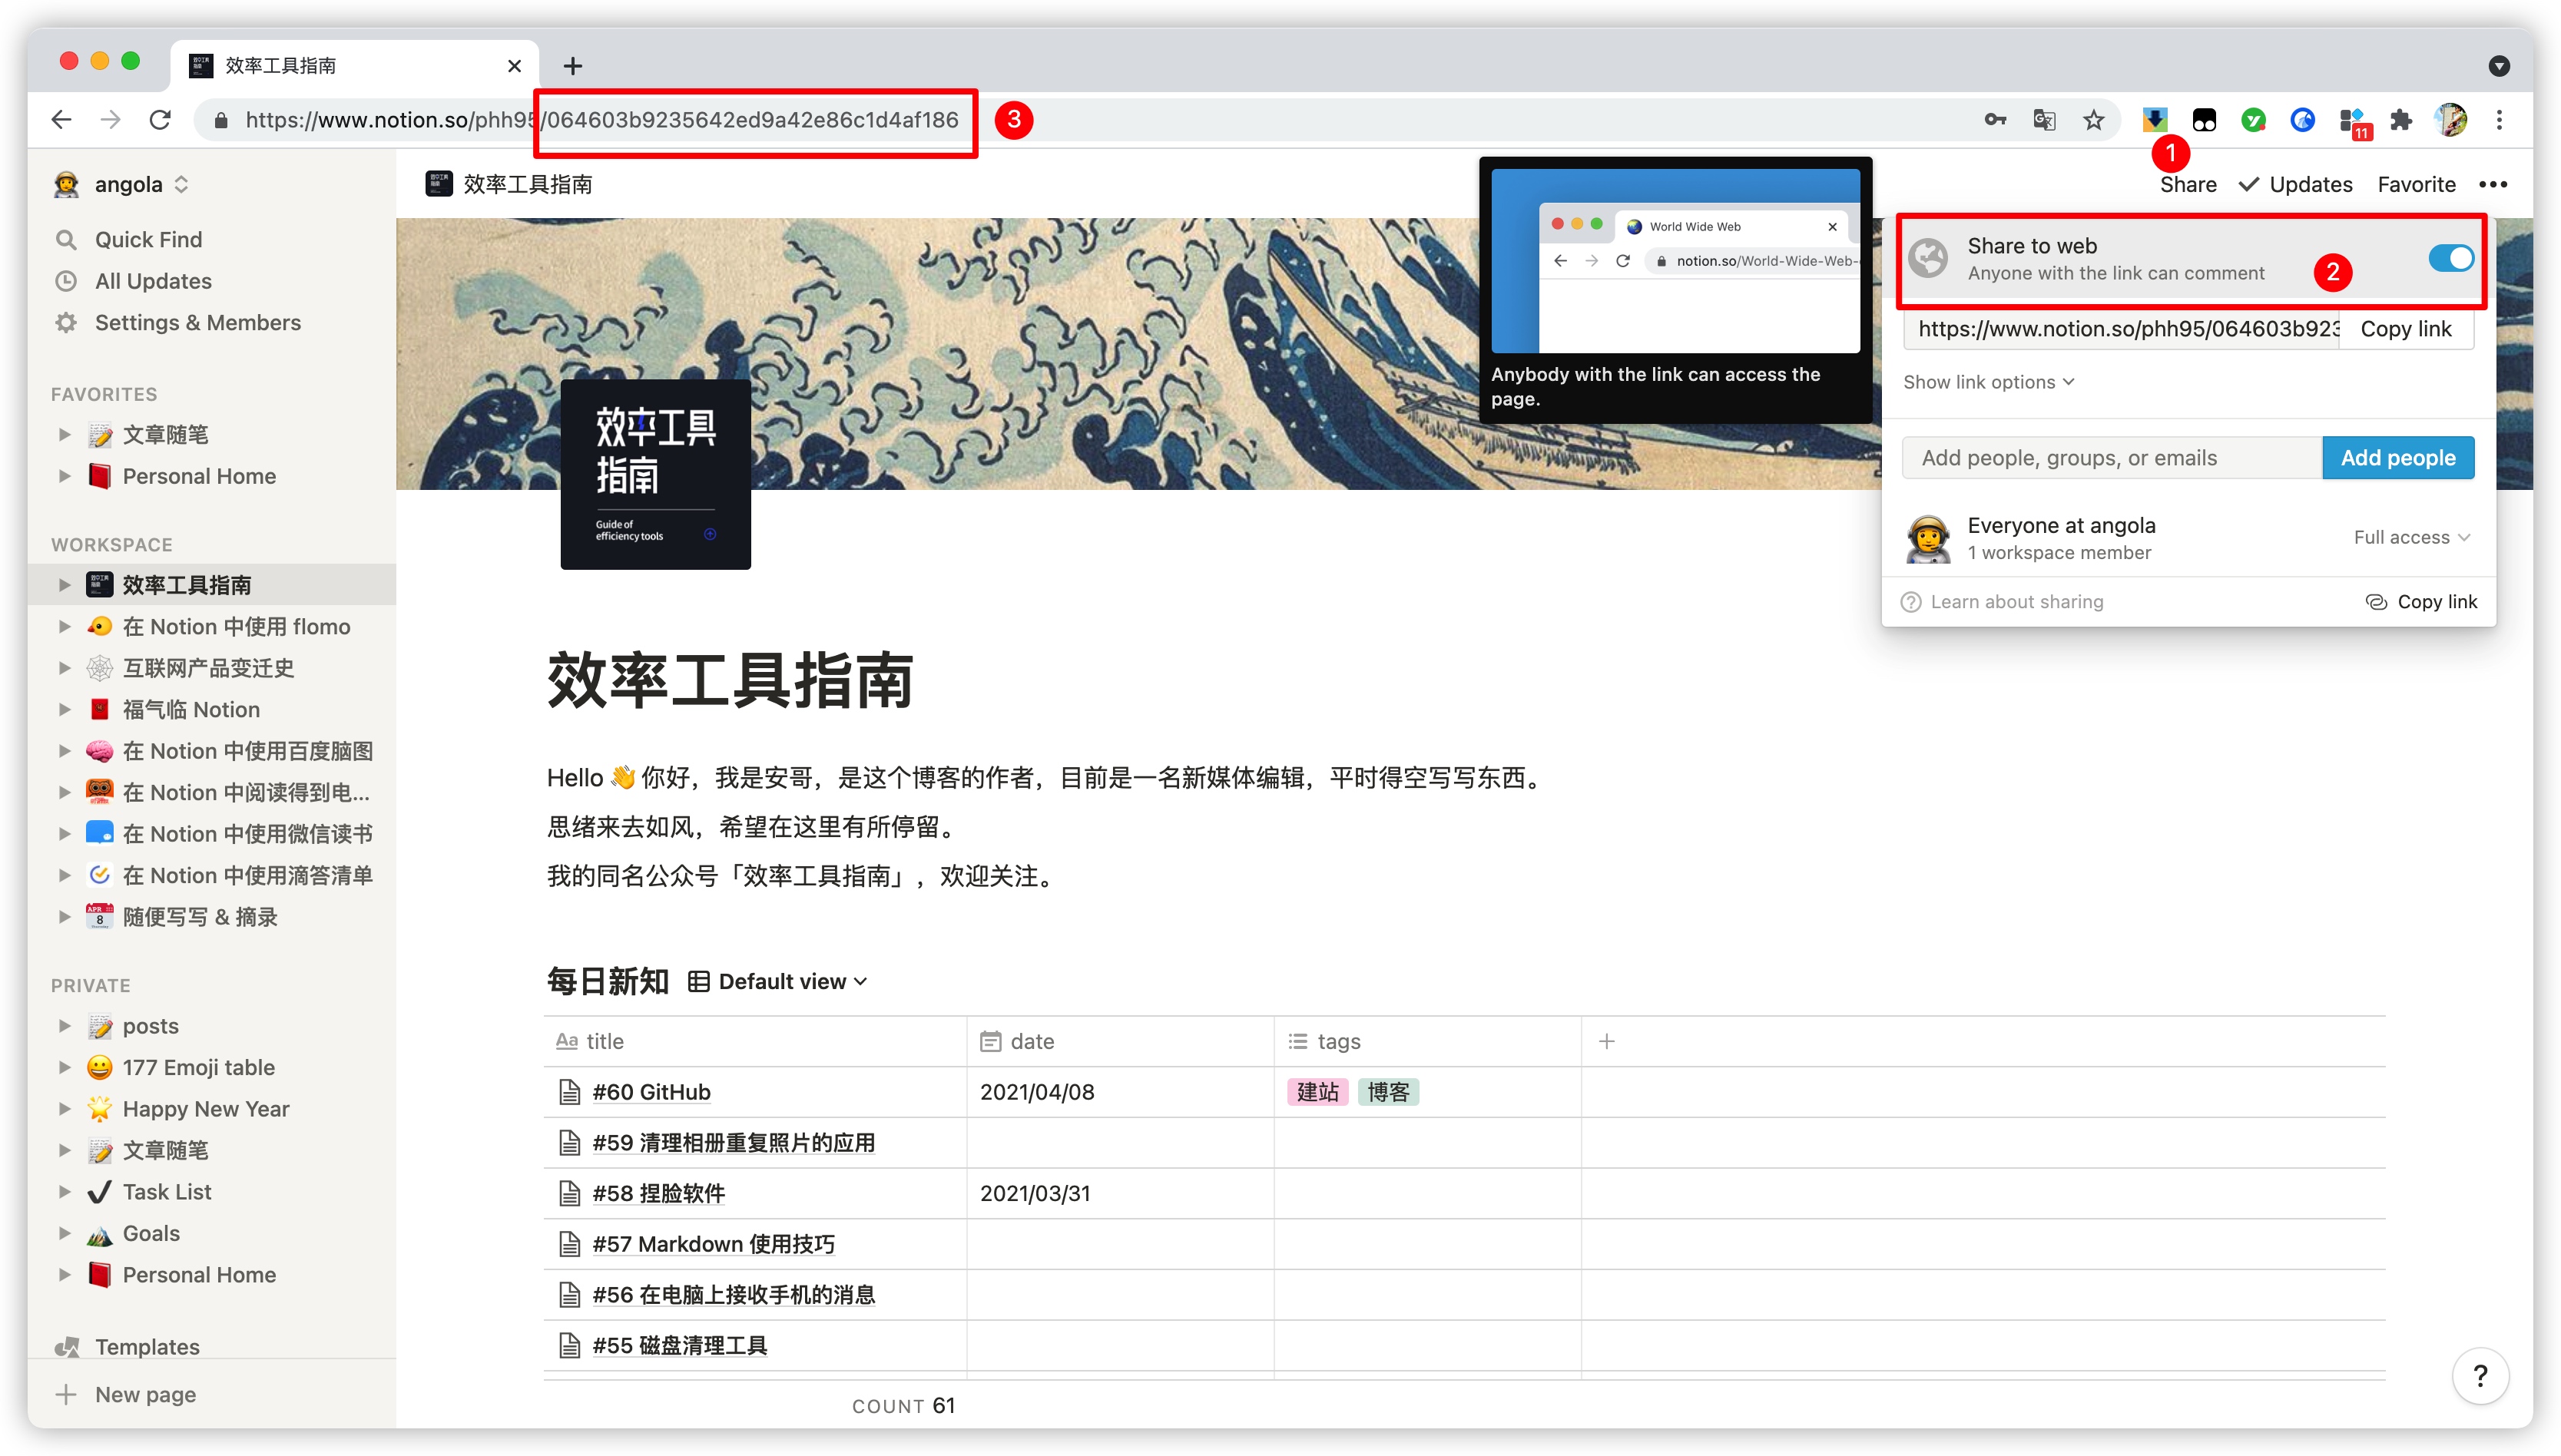
Task: Open the Settings & Members gear icon
Action: [66, 323]
